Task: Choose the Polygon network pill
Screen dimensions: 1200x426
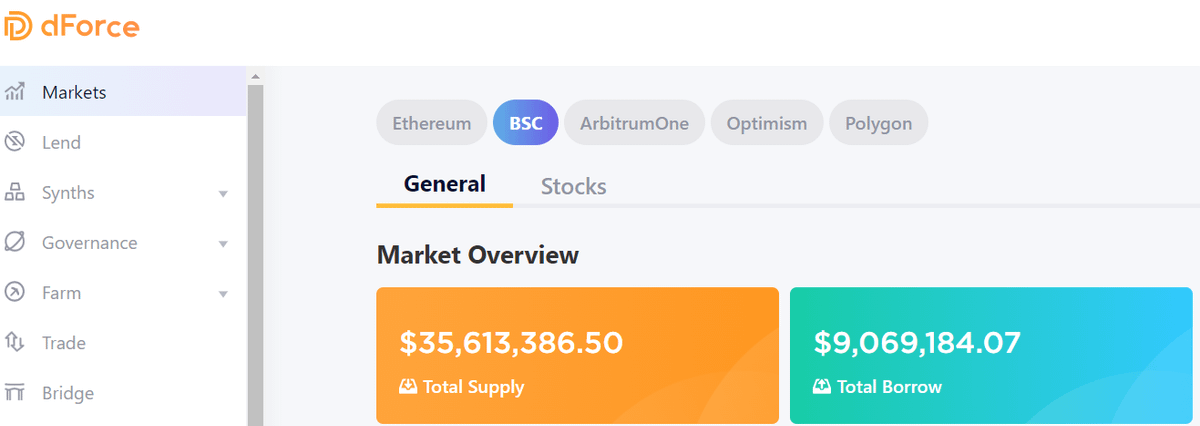Action: (x=878, y=124)
